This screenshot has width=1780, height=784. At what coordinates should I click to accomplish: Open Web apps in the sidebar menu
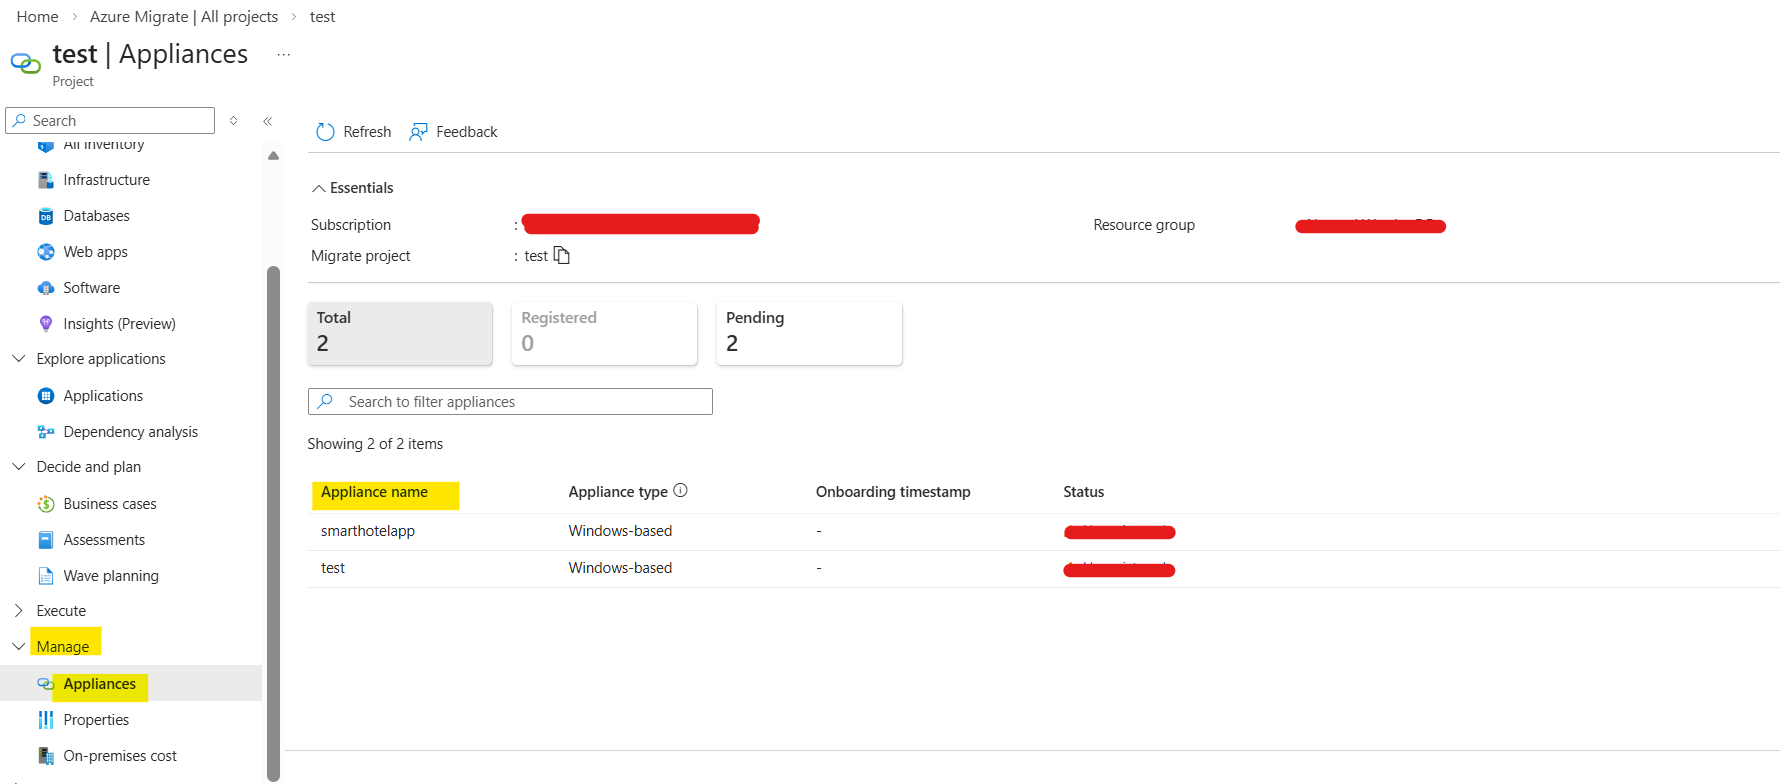click(x=96, y=252)
